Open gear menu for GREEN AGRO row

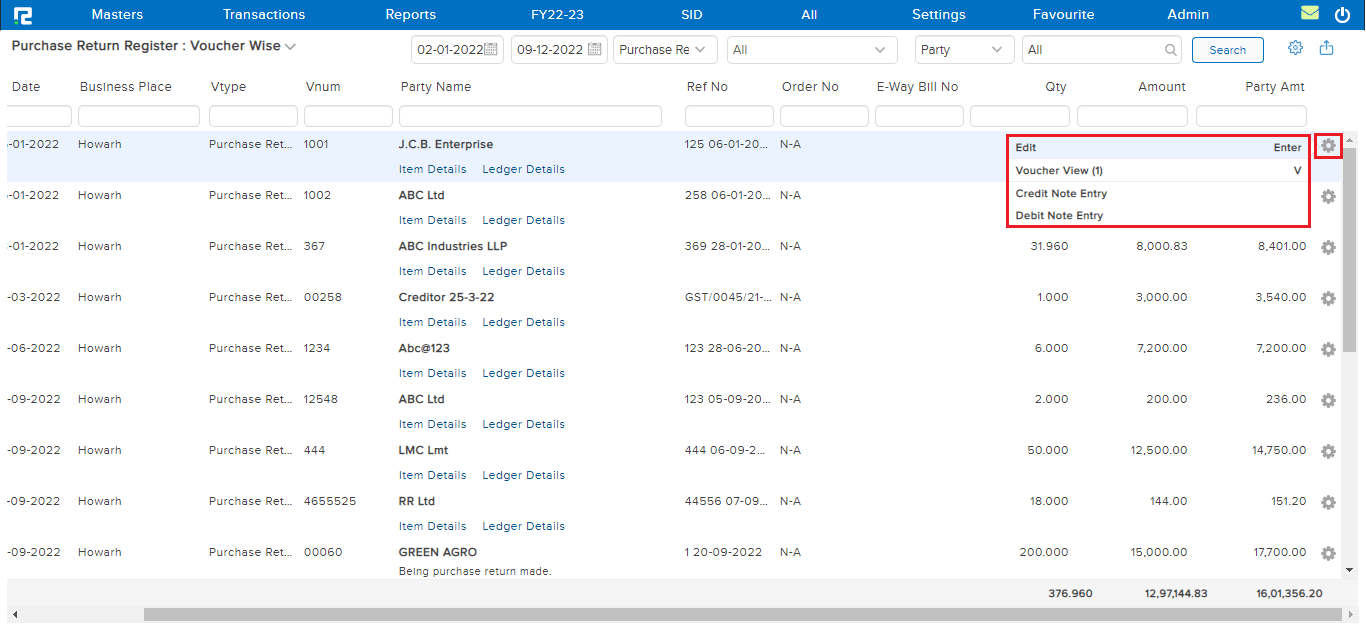click(1328, 554)
